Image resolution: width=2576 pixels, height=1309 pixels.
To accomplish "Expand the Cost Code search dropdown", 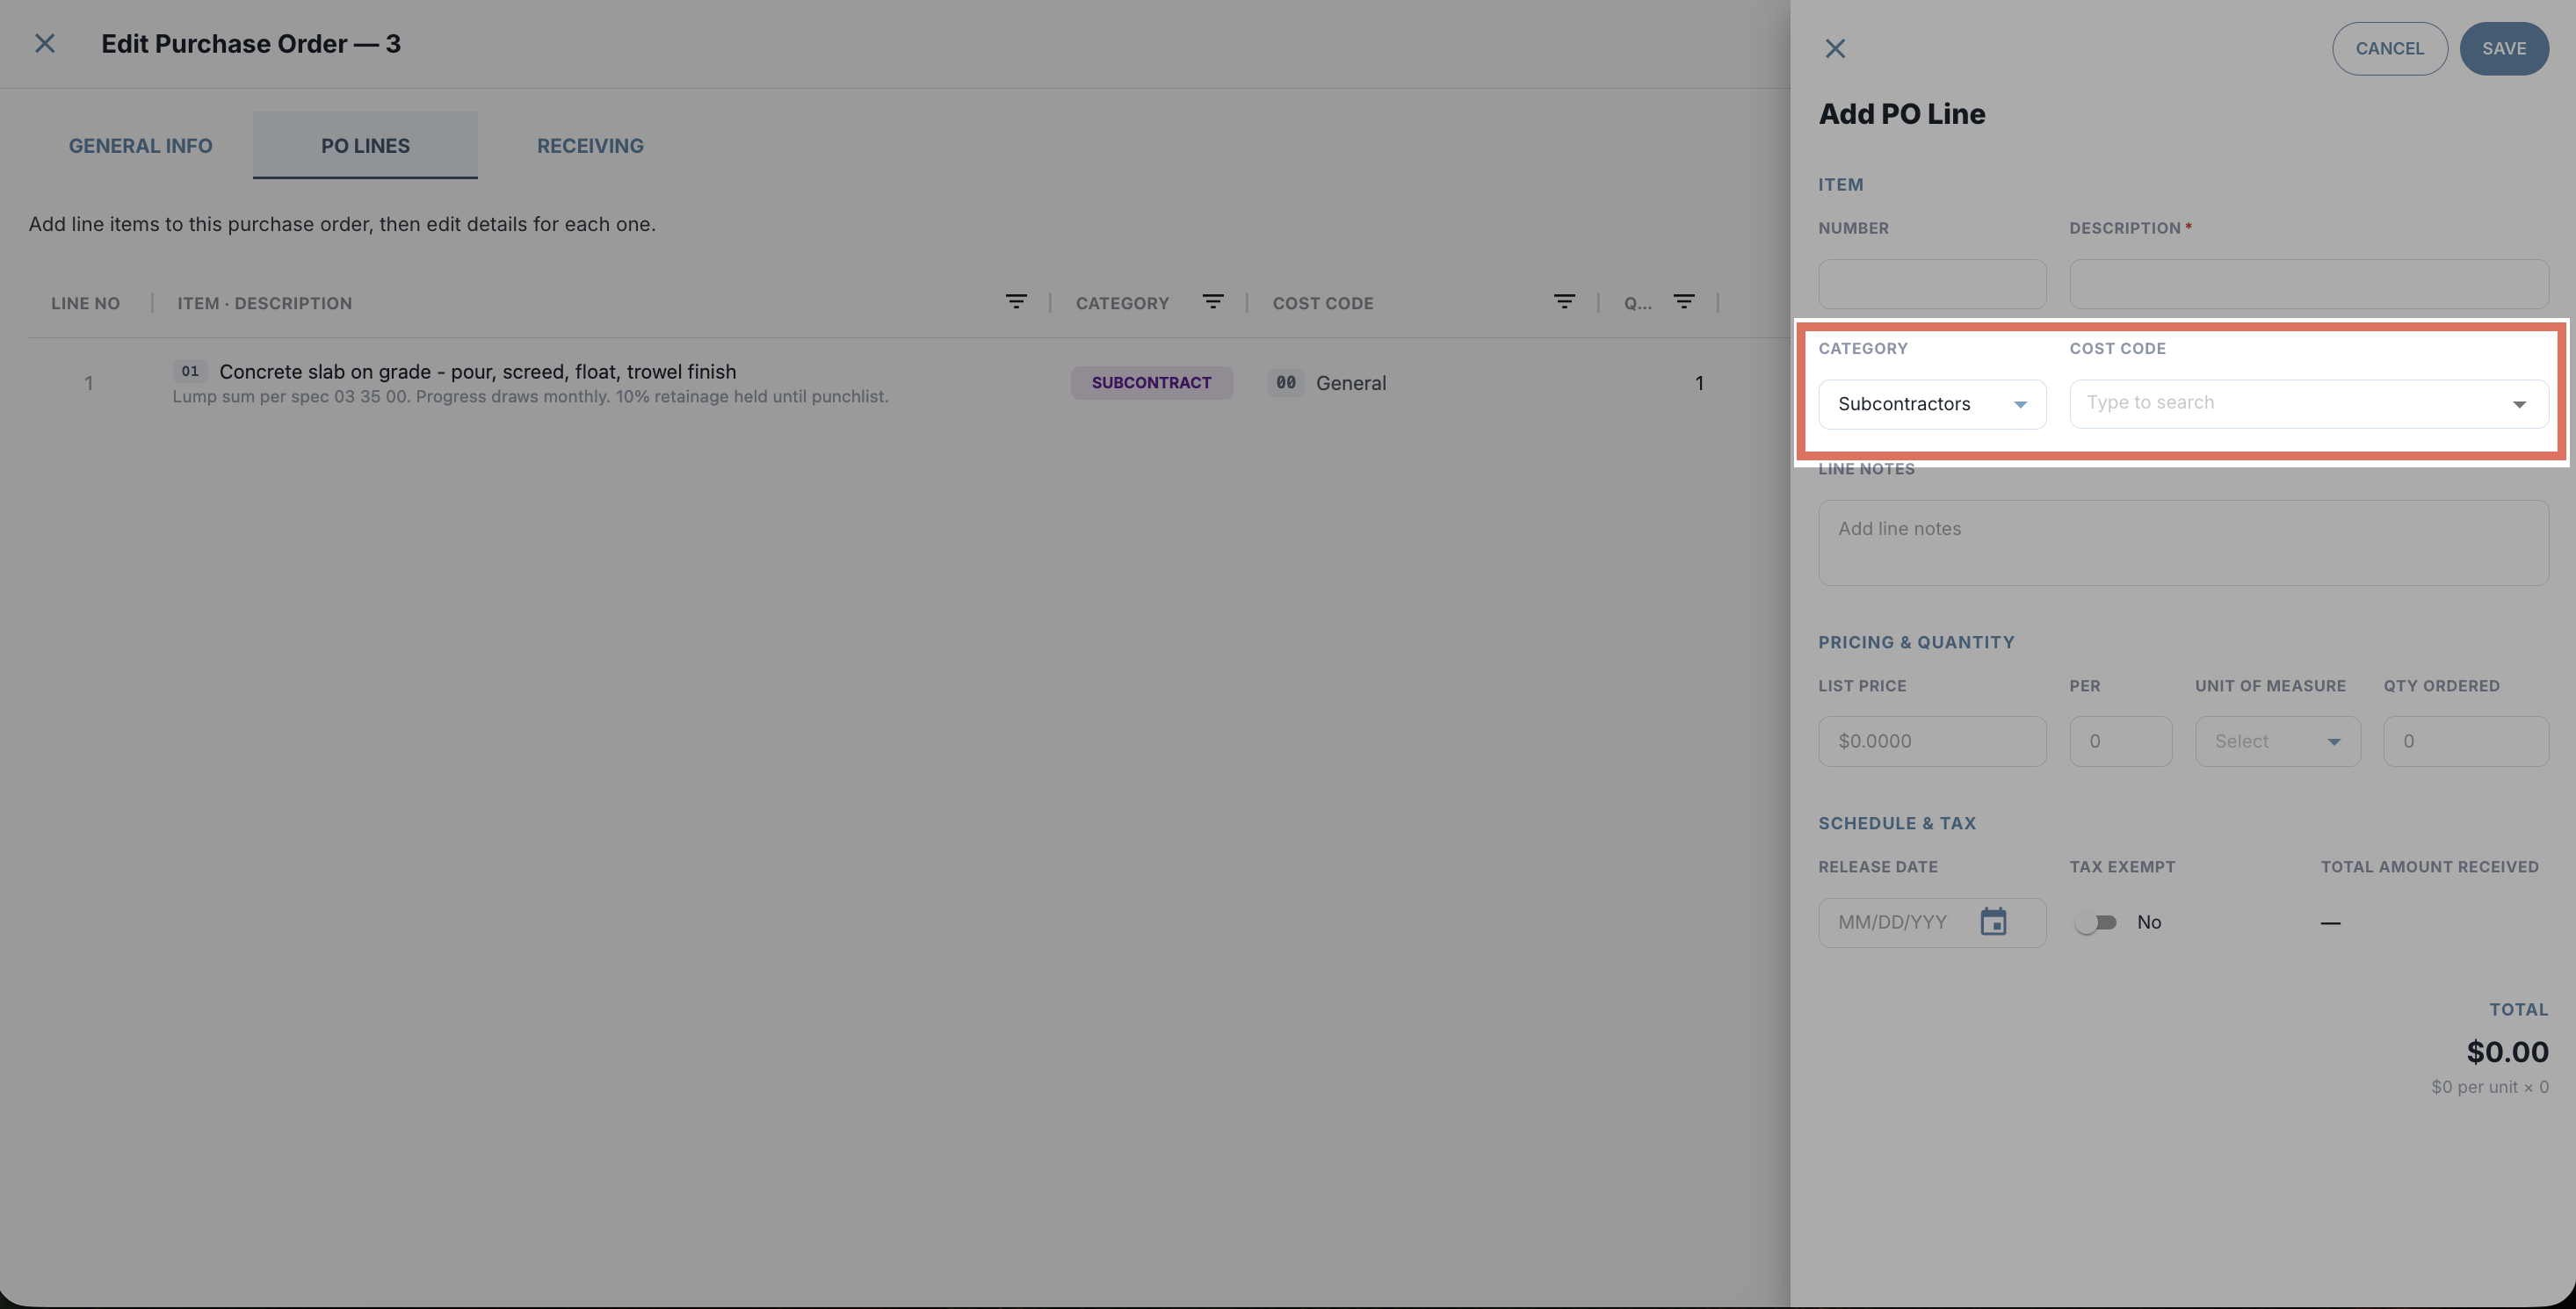I will 2519,404.
